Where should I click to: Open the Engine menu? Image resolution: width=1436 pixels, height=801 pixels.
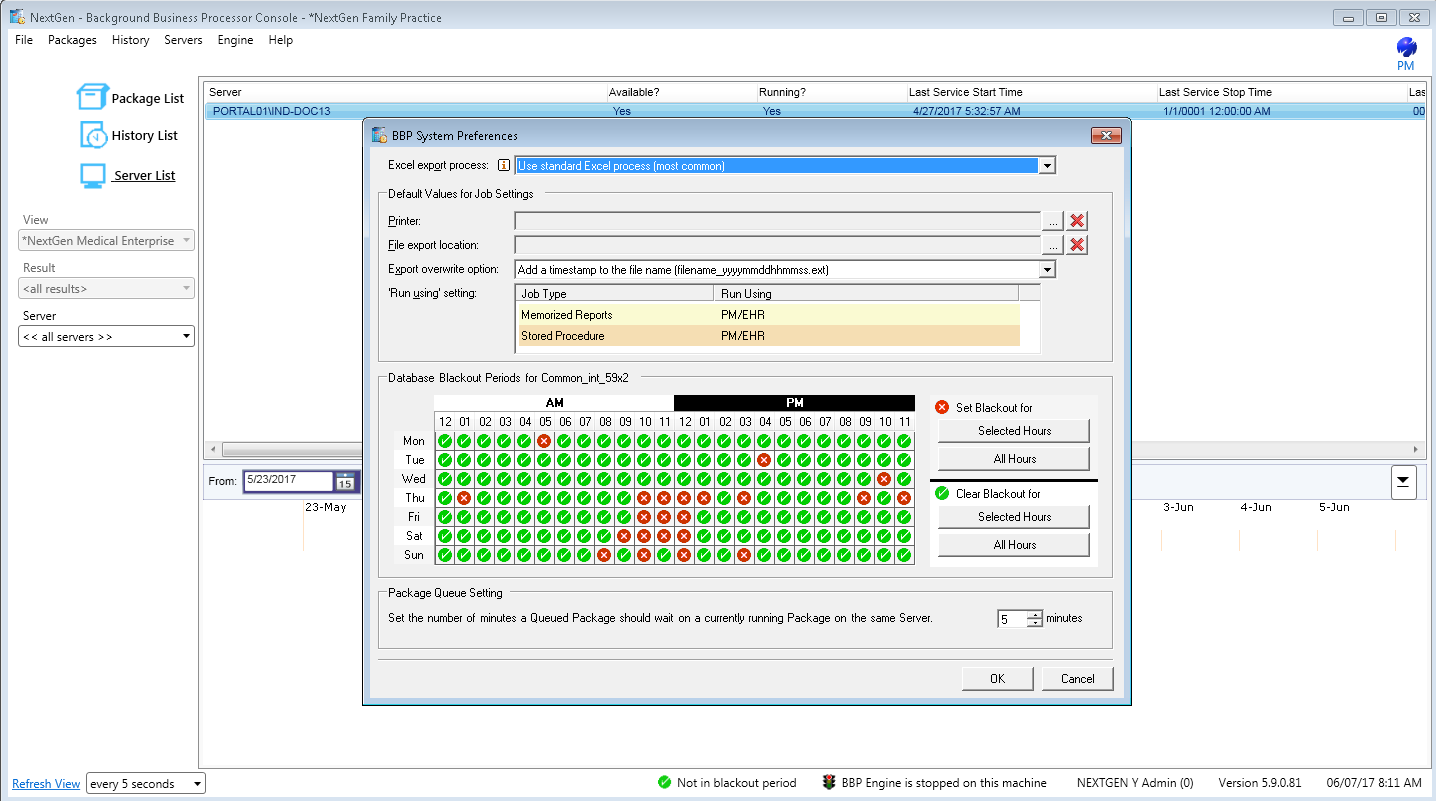(x=235, y=40)
